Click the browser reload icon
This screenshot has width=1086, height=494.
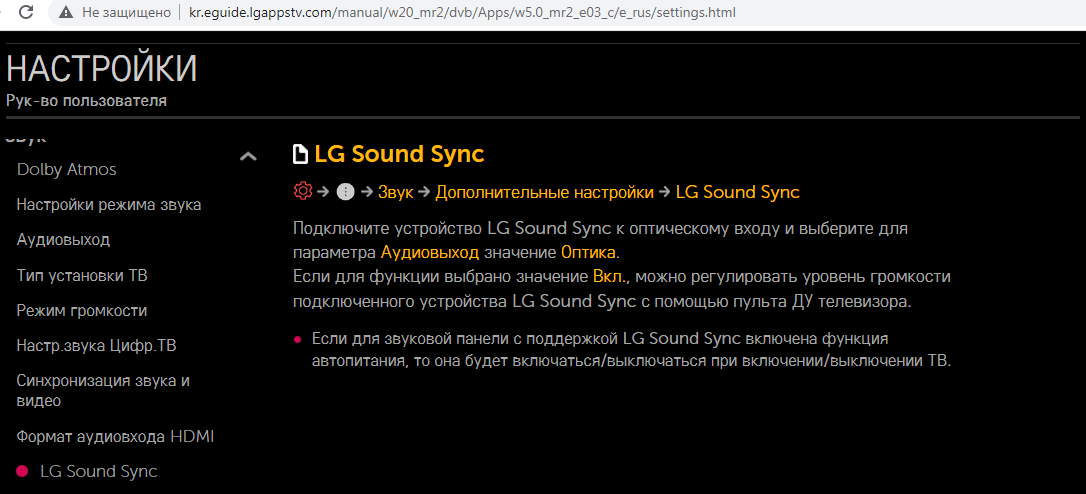click(x=26, y=13)
